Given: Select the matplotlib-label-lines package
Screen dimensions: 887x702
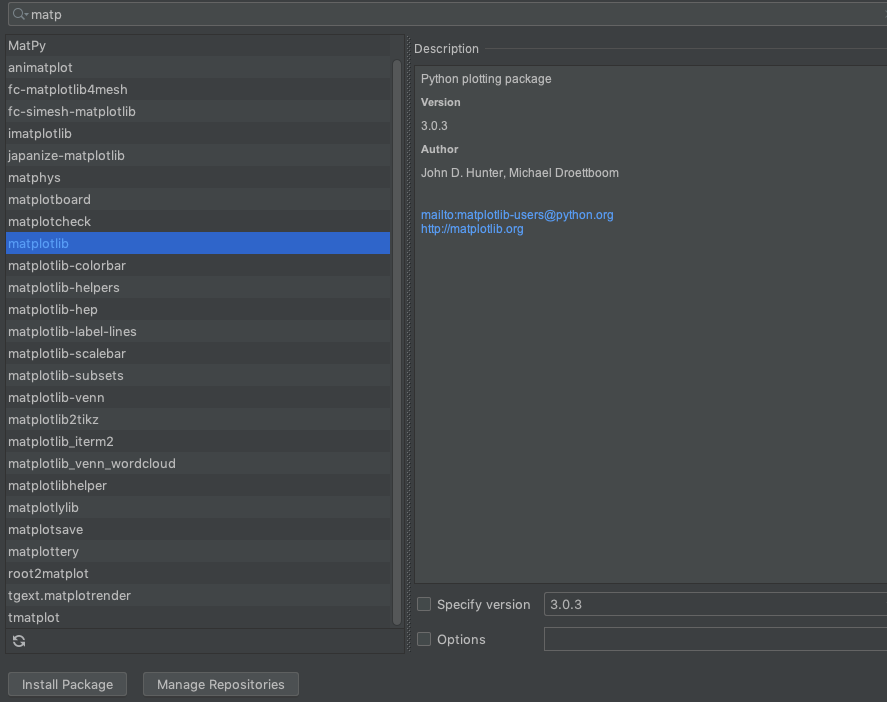Looking at the screenshot, I should [198, 331].
